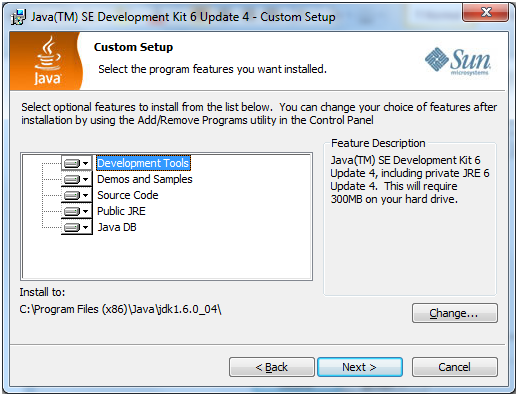Open the Development Tools install option dropdown arrow
Screen dimensions: 518x396
pyautogui.click(x=86, y=163)
